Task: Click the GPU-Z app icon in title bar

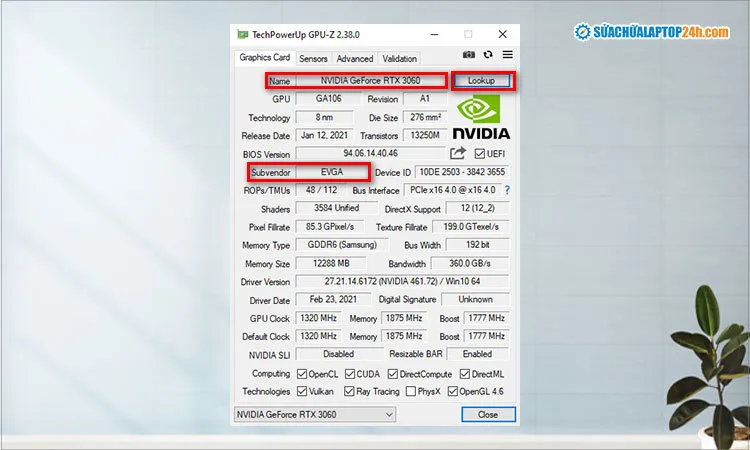Action: pos(243,34)
